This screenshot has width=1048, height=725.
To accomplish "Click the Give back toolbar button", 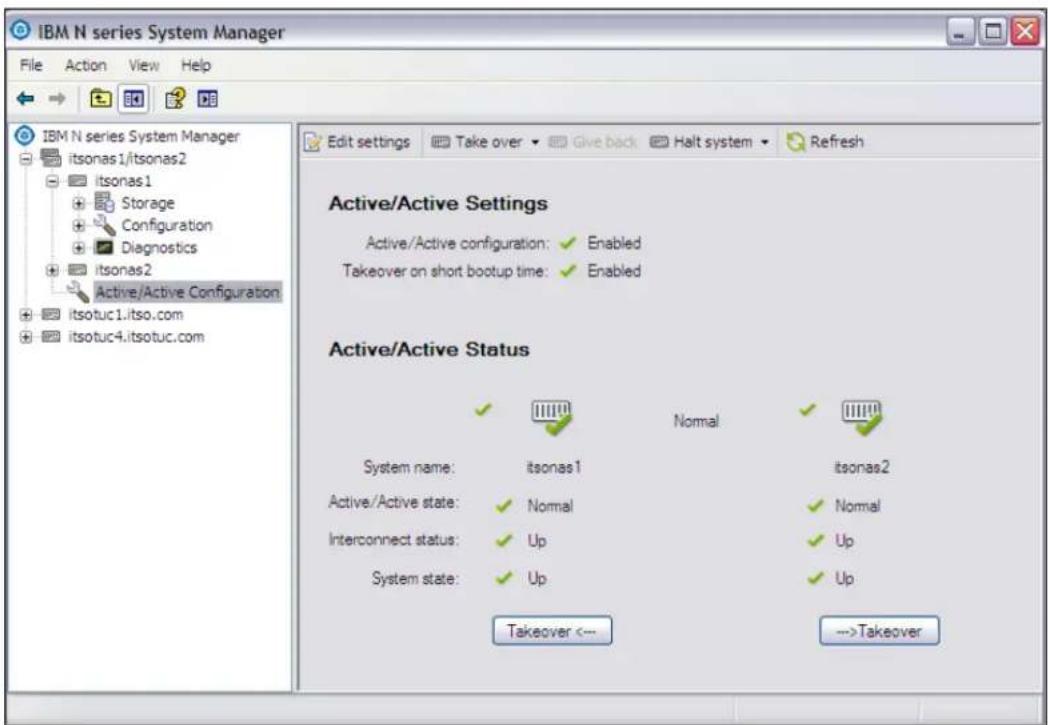I will [x=592, y=142].
